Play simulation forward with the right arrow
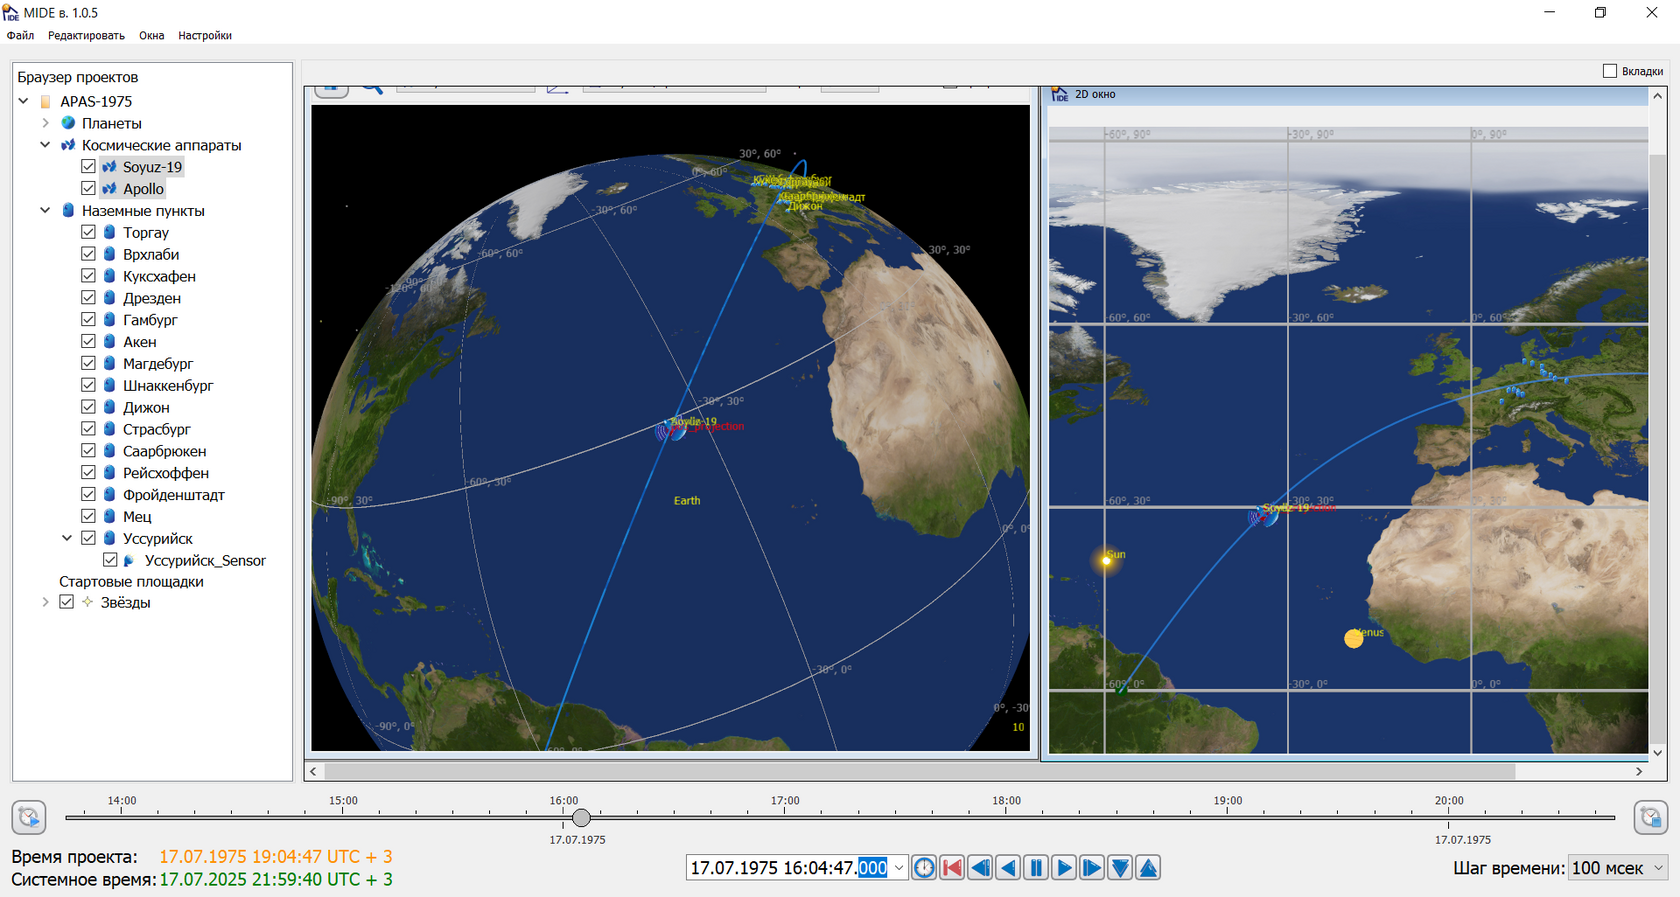 pos(1064,868)
